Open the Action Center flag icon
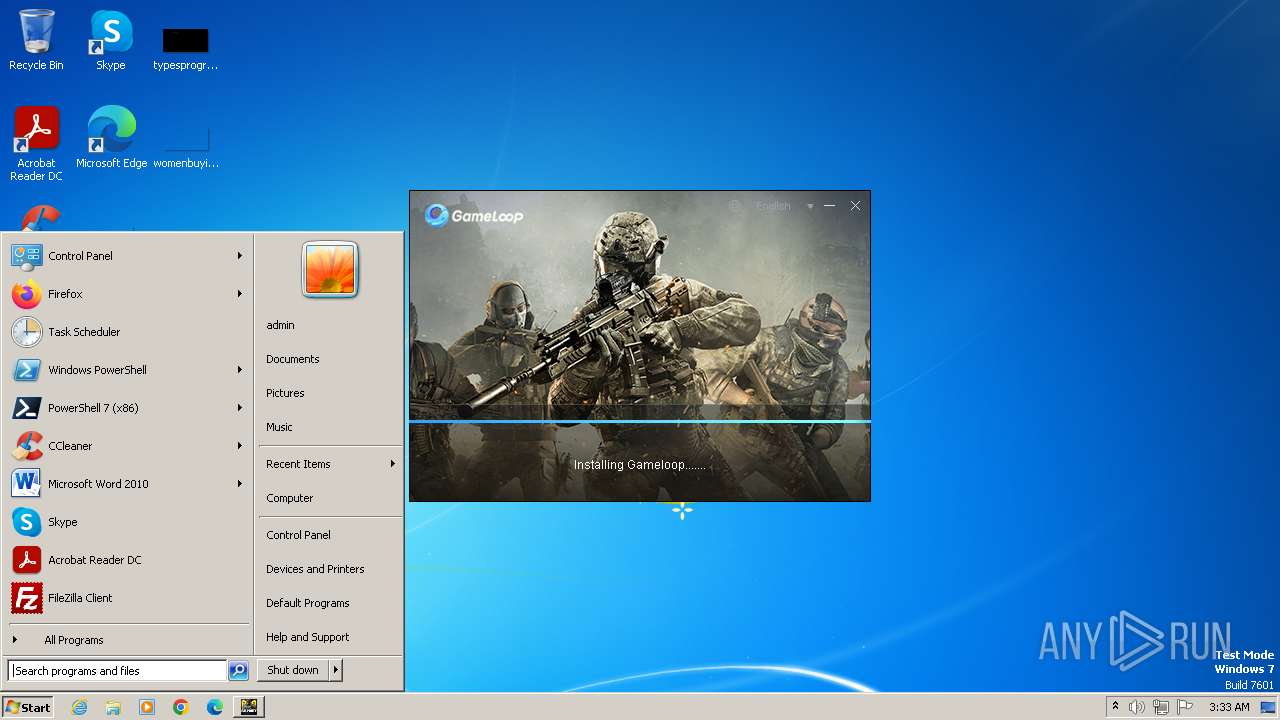The height and width of the screenshot is (720, 1280). (x=1185, y=707)
